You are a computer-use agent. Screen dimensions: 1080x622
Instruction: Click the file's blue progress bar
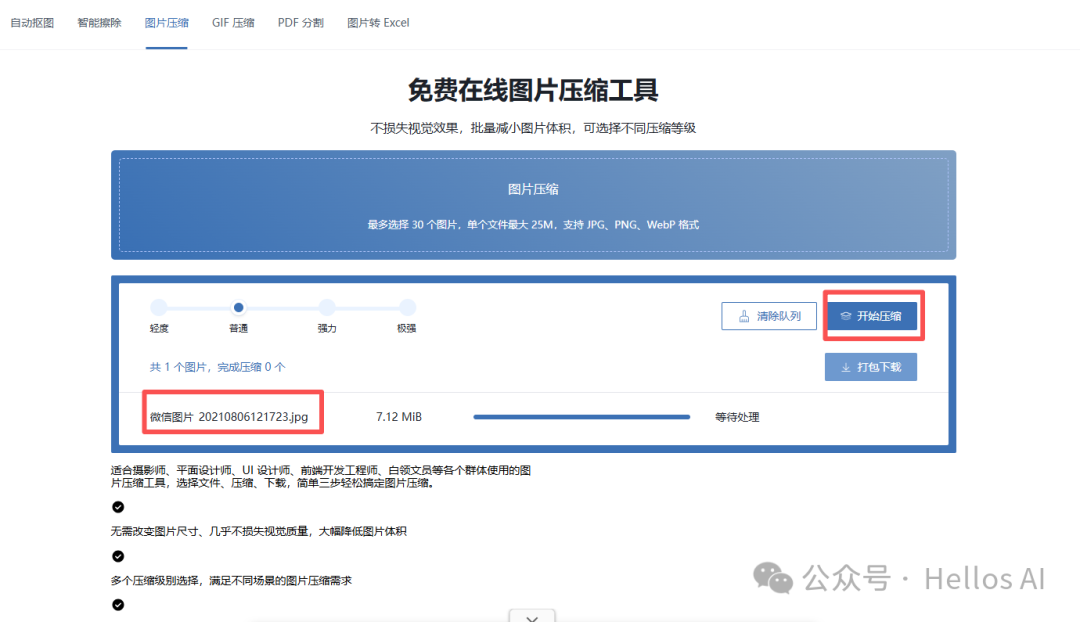[581, 416]
